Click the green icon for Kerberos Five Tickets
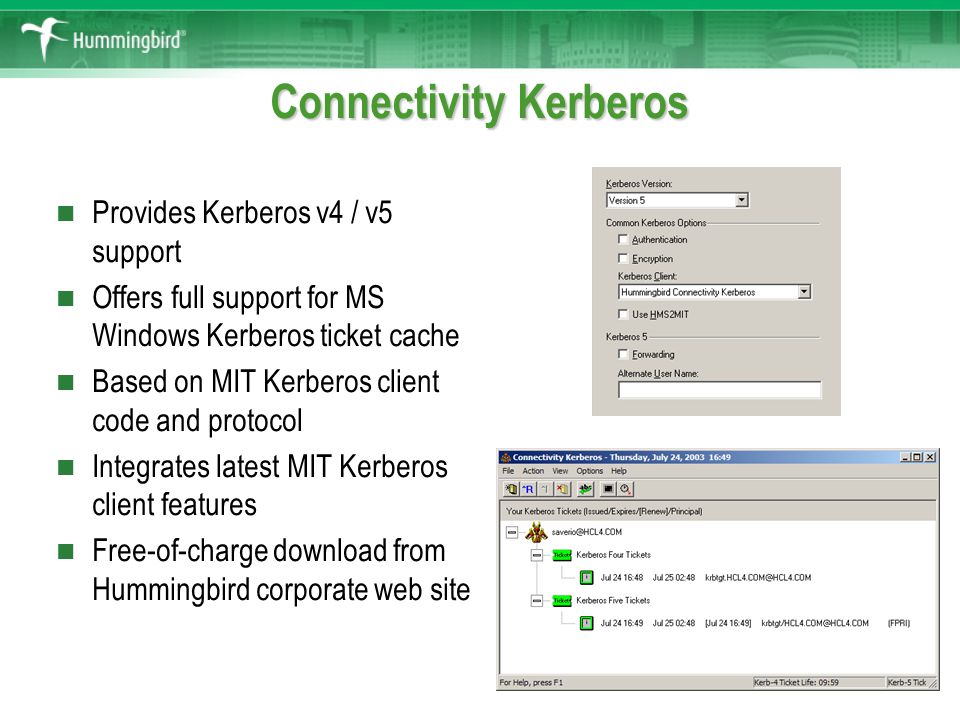Screen dimensions: 960x720 (x=561, y=601)
